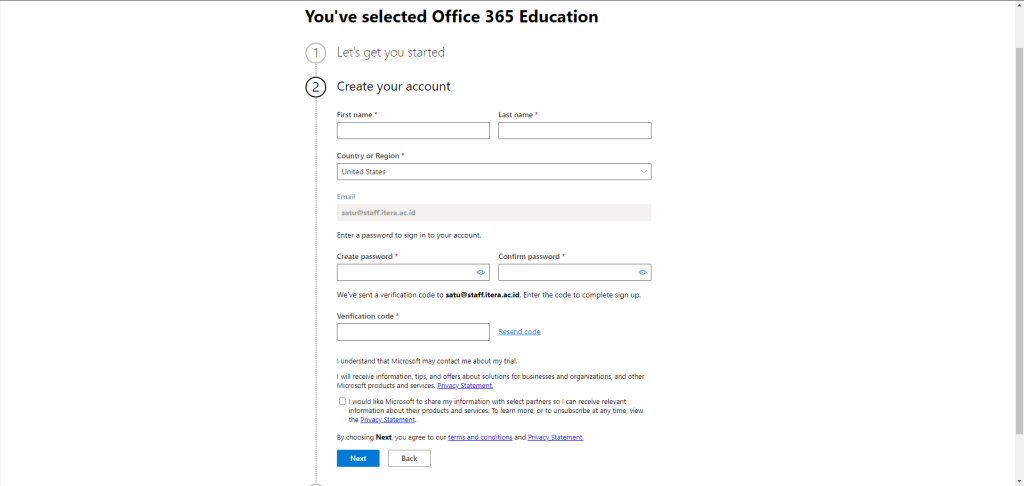
Task: Show password in Create password field
Action: [x=481, y=272]
